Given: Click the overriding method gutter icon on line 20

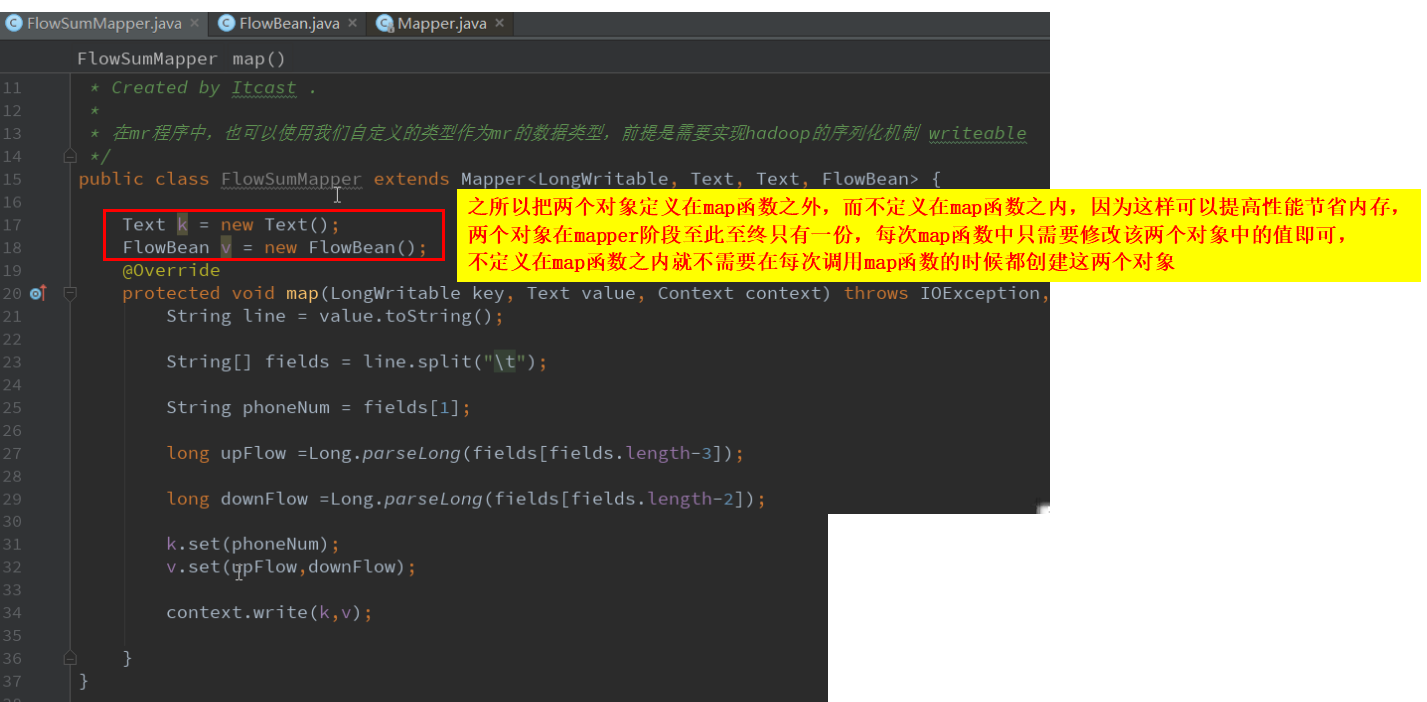Looking at the screenshot, I should [37, 294].
